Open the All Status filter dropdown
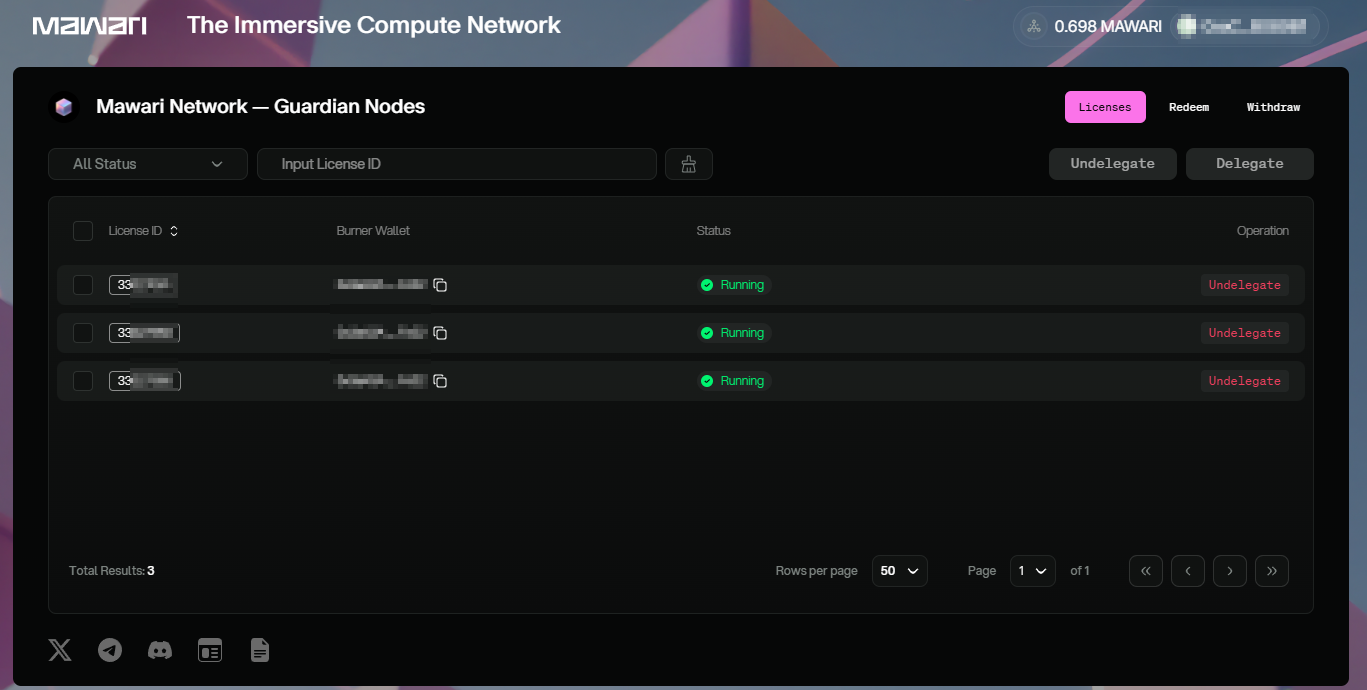1367x690 pixels. [148, 164]
